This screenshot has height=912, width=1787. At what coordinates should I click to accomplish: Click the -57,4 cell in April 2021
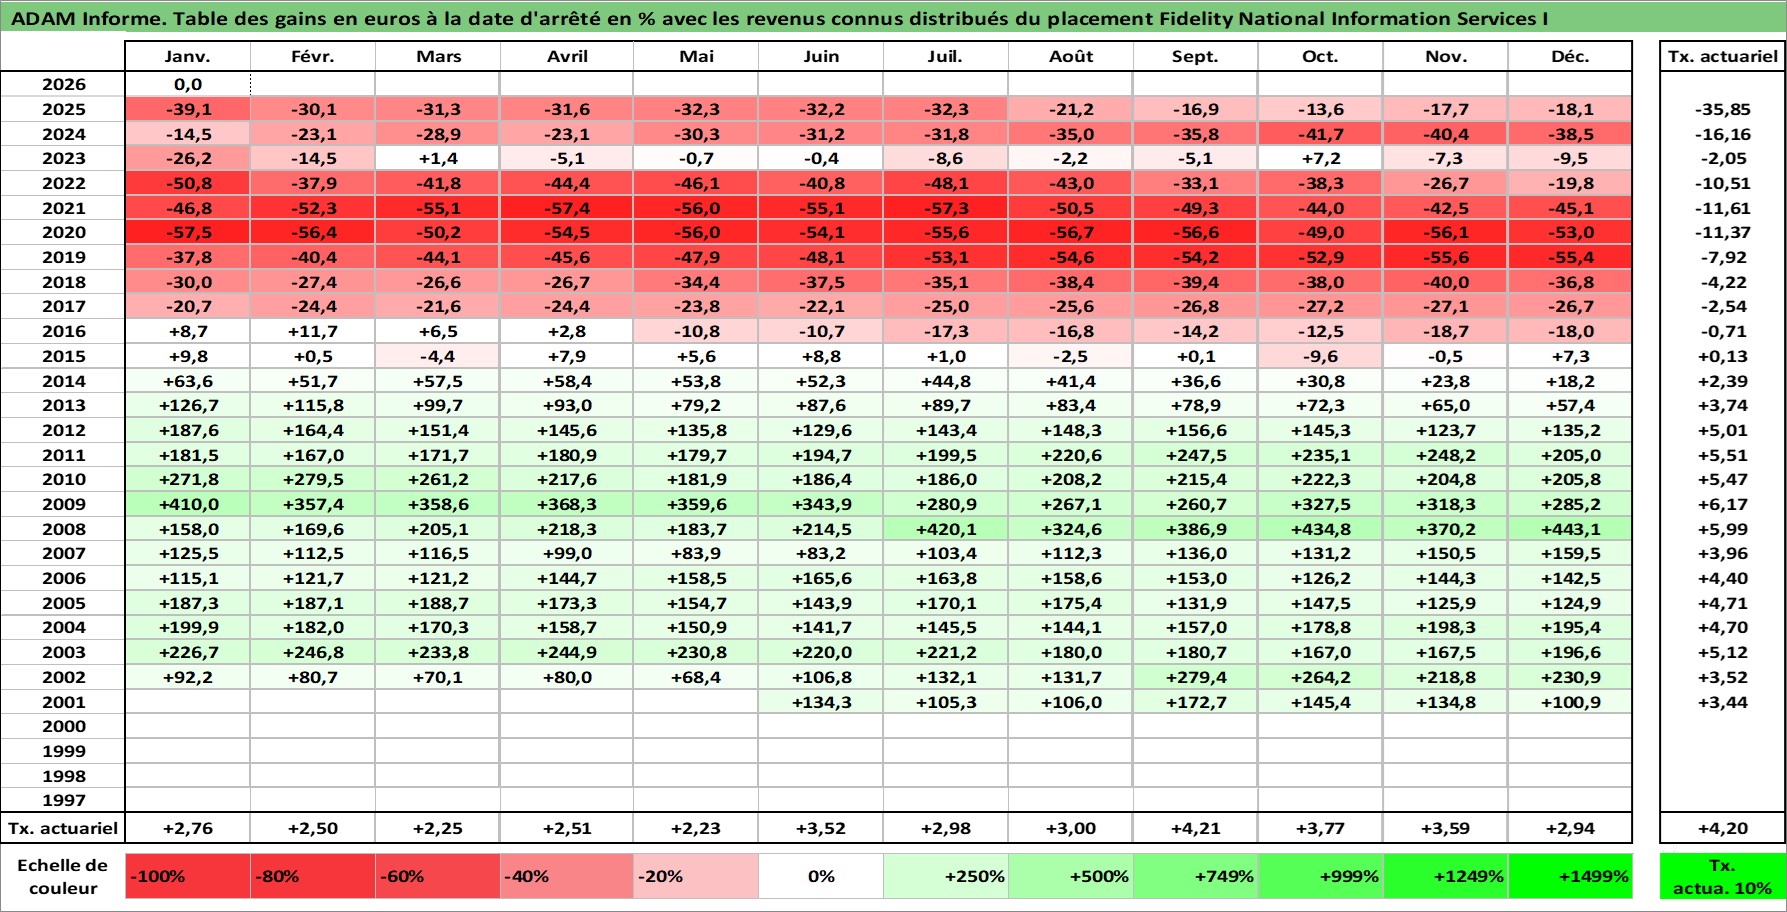point(567,208)
